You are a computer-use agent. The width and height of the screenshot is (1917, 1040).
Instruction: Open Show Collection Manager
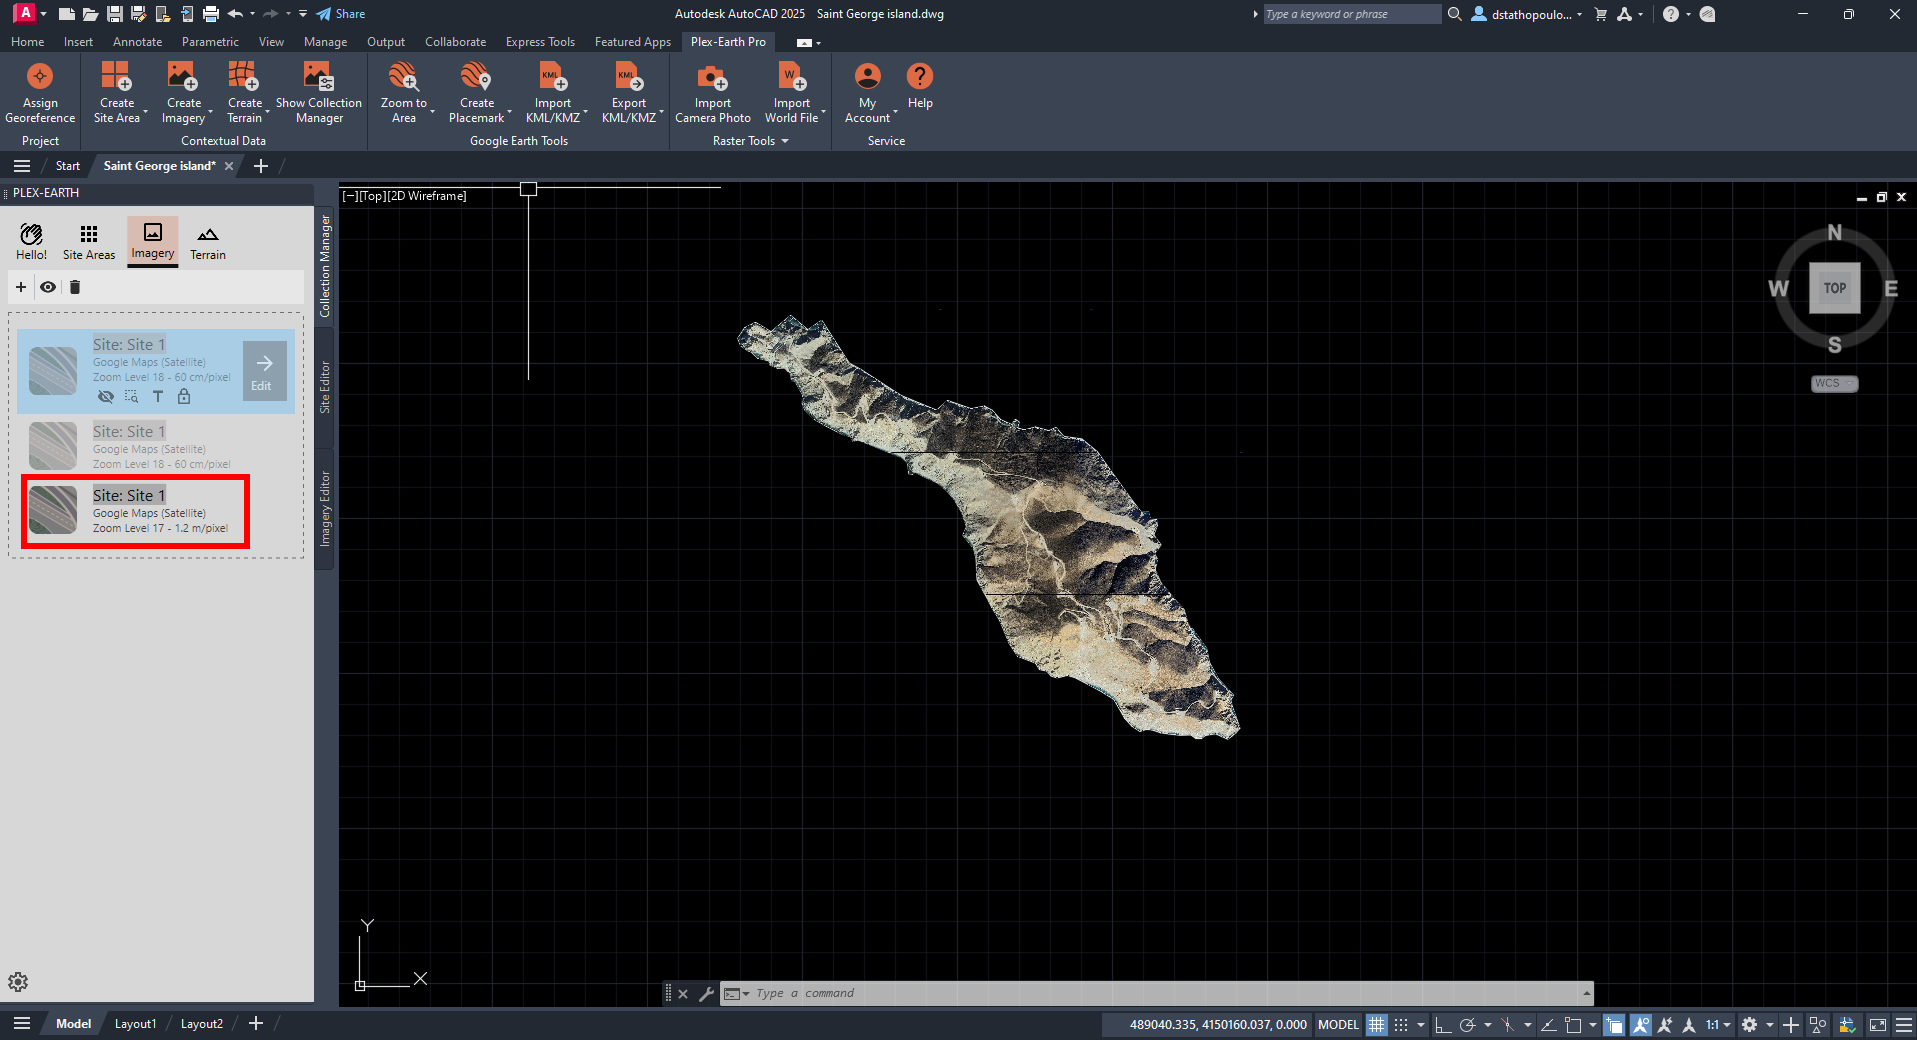click(319, 91)
